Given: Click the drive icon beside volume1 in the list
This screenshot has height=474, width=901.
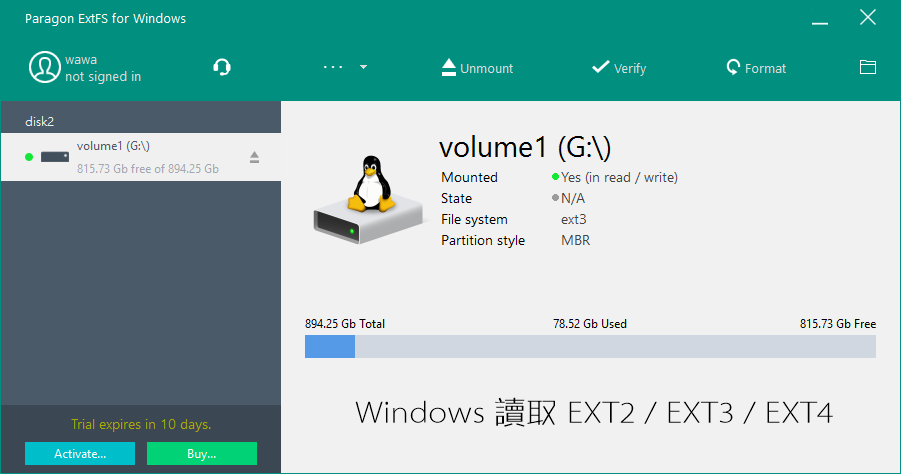Looking at the screenshot, I should coord(55,157).
